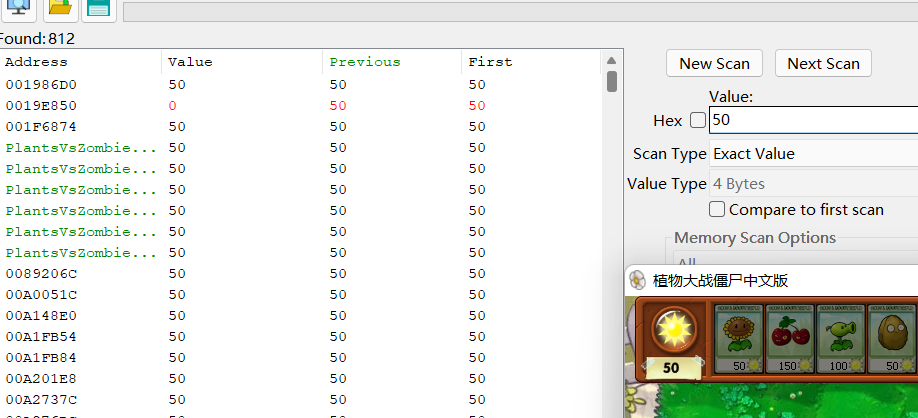The width and height of the screenshot is (918, 418).
Task: Select address row 001F6874
Action: 302,127
